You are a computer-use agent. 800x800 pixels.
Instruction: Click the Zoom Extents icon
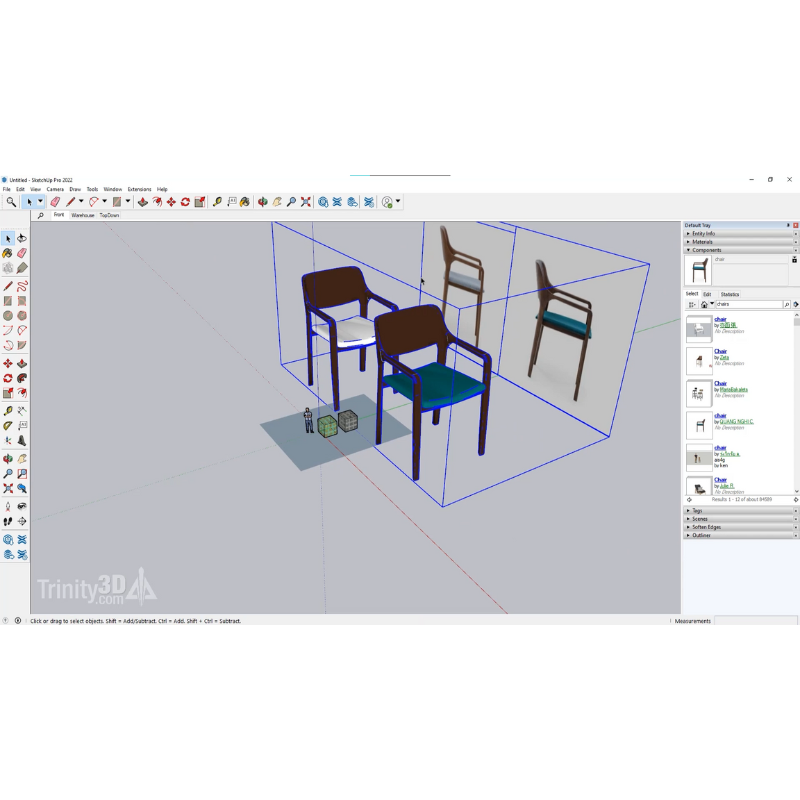pyautogui.click(x=306, y=202)
